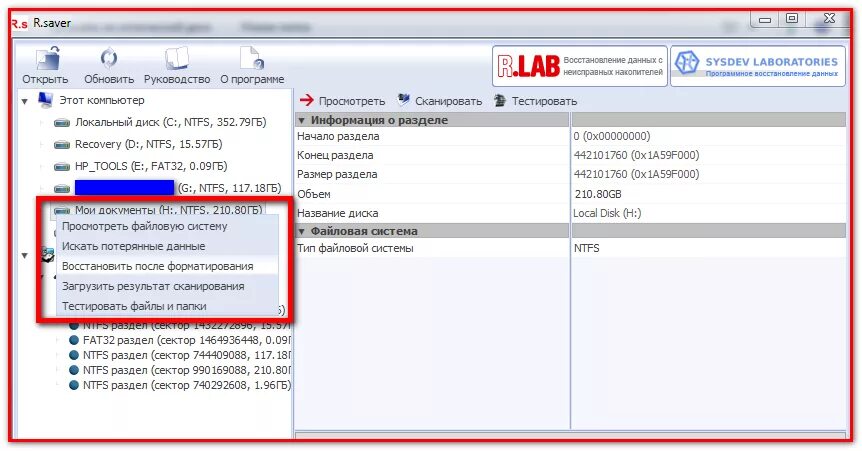
Task: Click drive icon of Мои документы H:
Action: [x=62, y=210]
